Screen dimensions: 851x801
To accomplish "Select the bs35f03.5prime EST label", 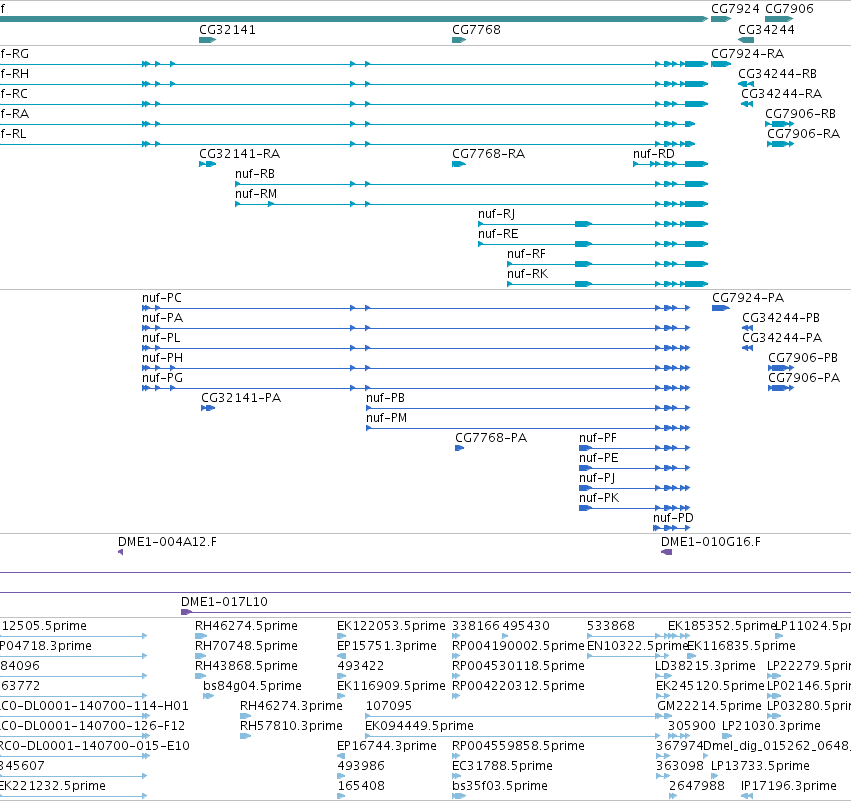I will (x=500, y=786).
